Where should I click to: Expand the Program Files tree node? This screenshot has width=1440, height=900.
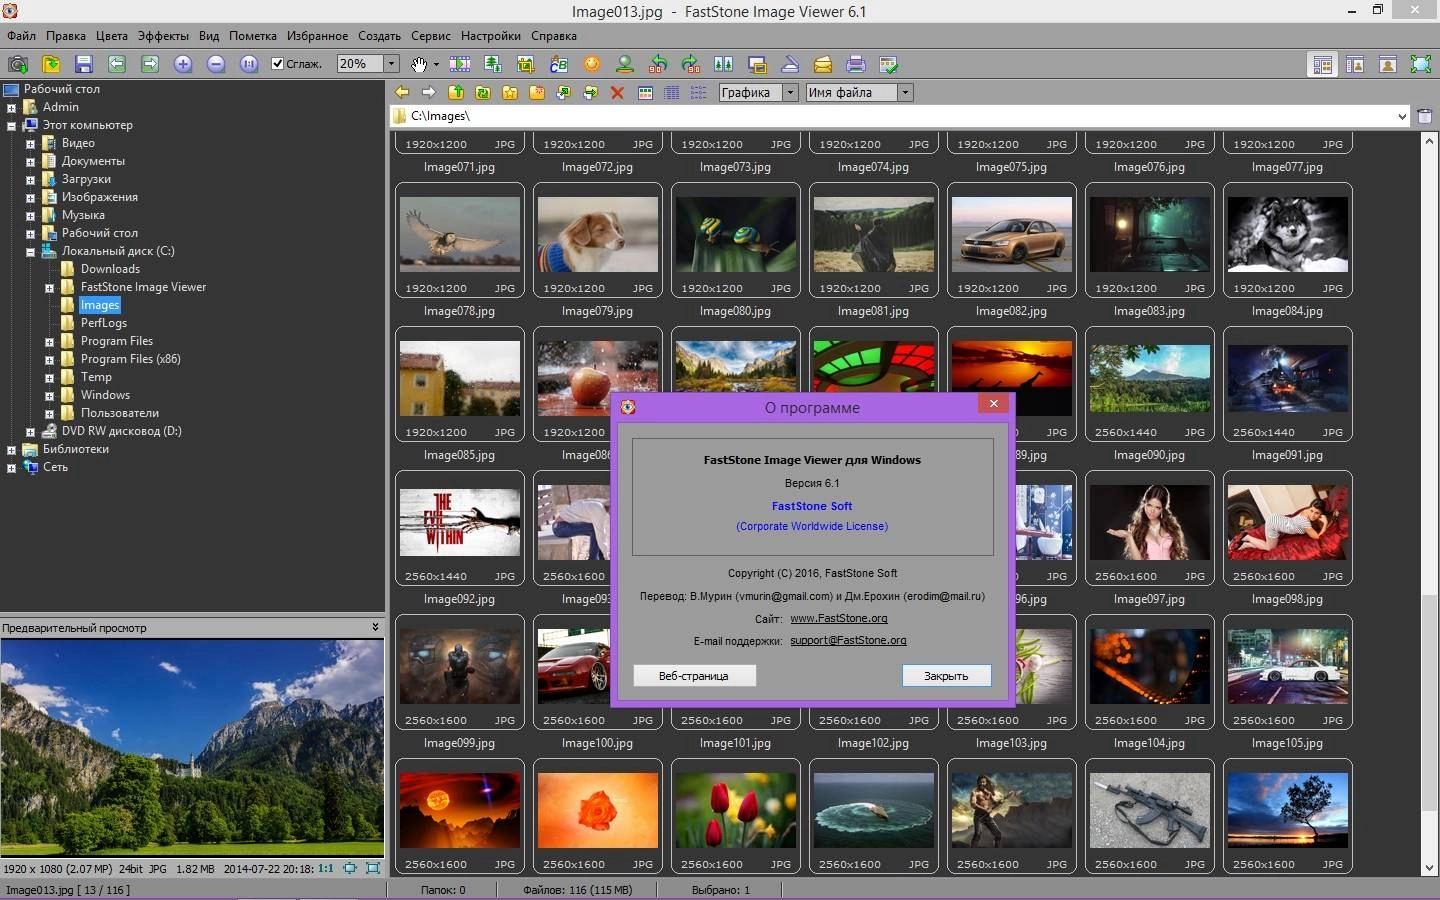point(49,342)
